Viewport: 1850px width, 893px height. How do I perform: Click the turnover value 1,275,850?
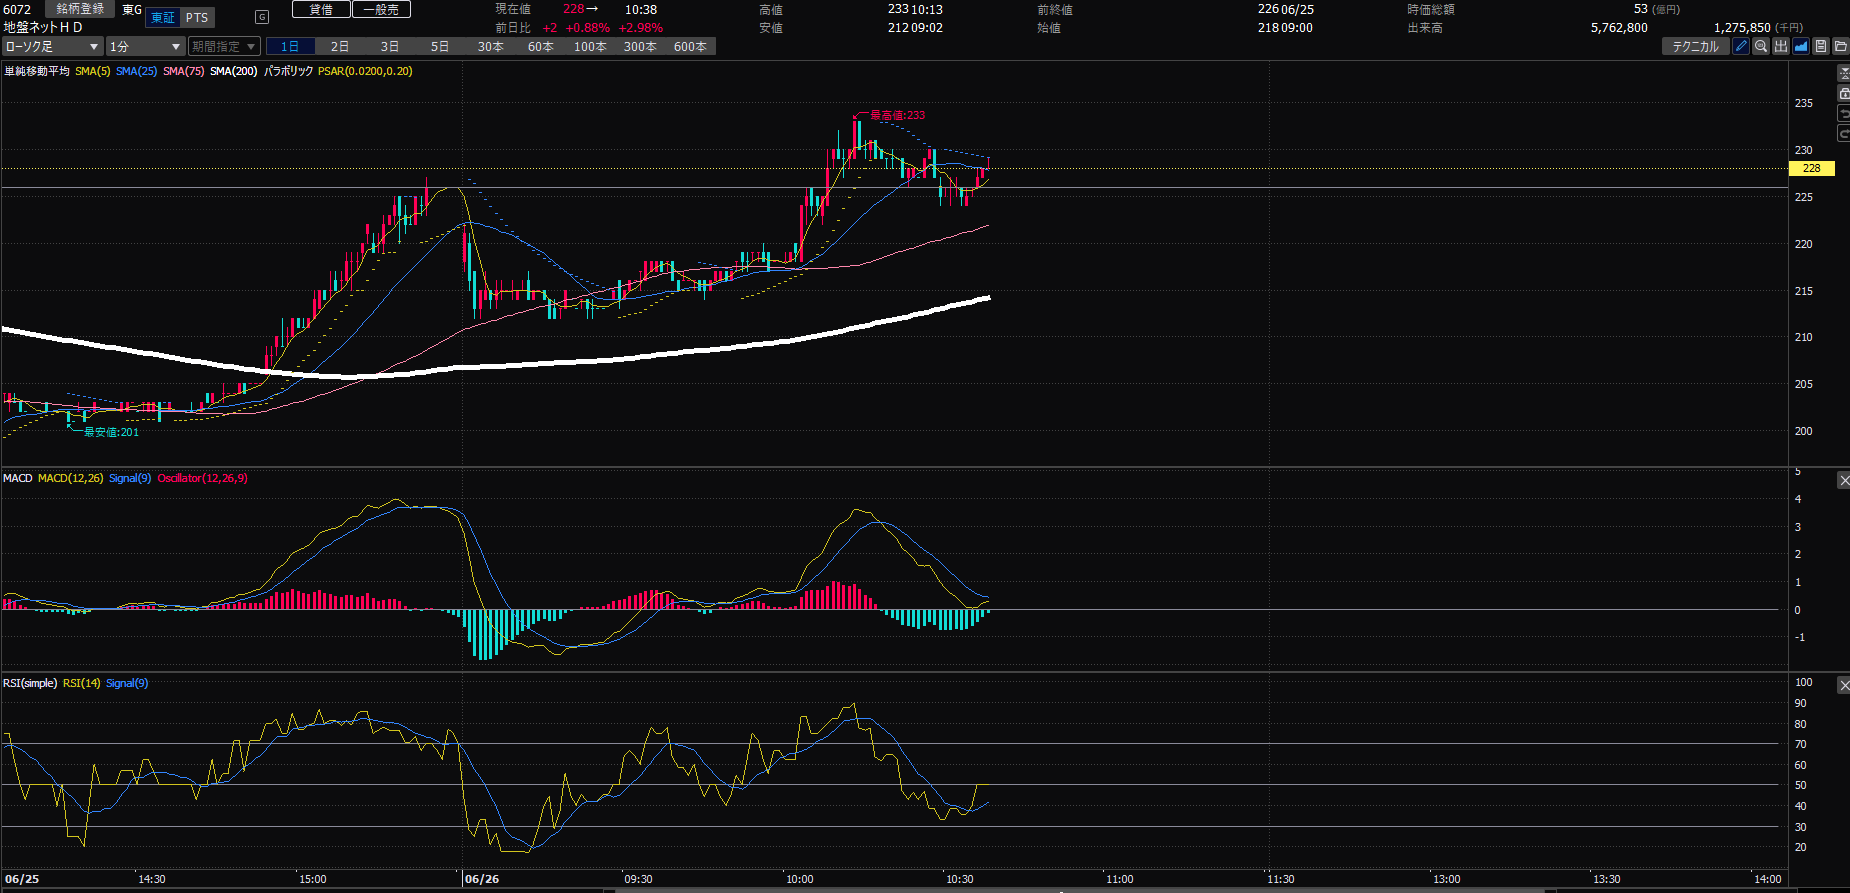(x=1742, y=28)
